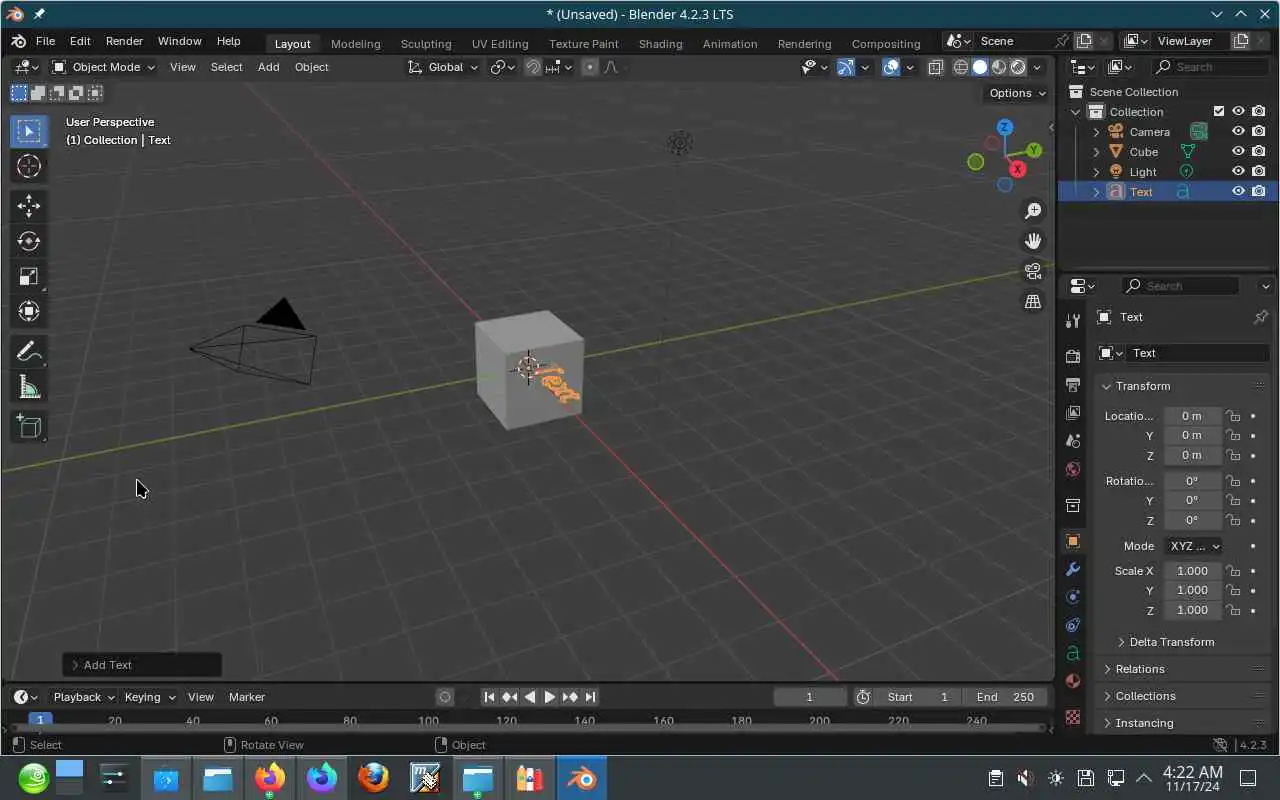Hide the Cube in viewport
The width and height of the screenshot is (1280, 800).
[x=1238, y=151]
